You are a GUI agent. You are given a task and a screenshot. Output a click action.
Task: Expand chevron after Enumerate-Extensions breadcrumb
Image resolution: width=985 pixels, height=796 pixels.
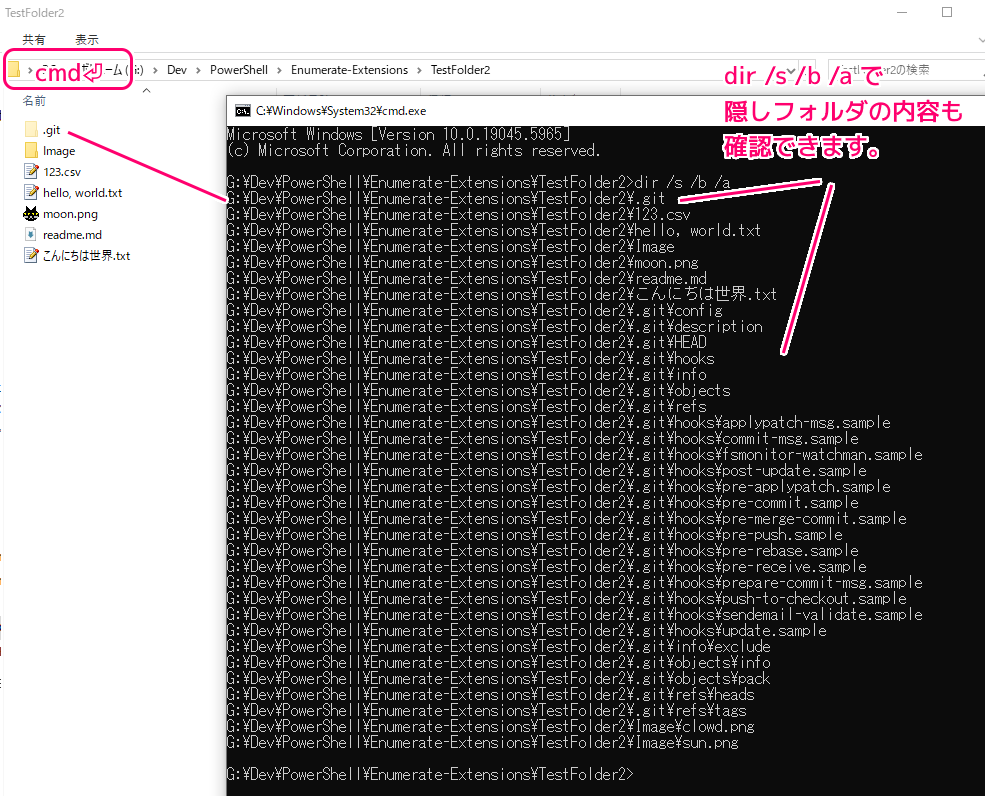420,70
